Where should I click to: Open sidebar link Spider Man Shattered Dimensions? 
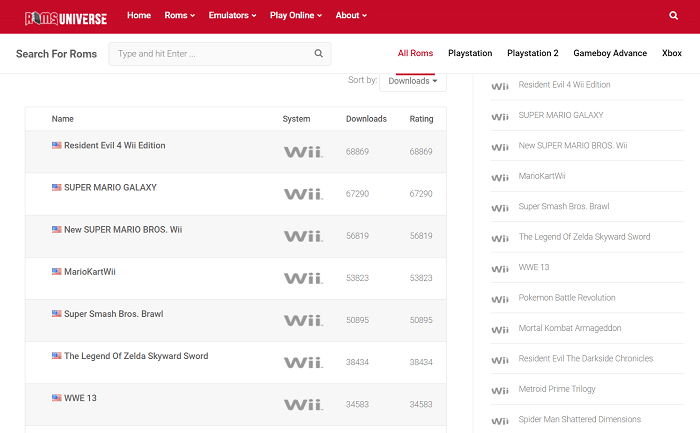(x=579, y=419)
